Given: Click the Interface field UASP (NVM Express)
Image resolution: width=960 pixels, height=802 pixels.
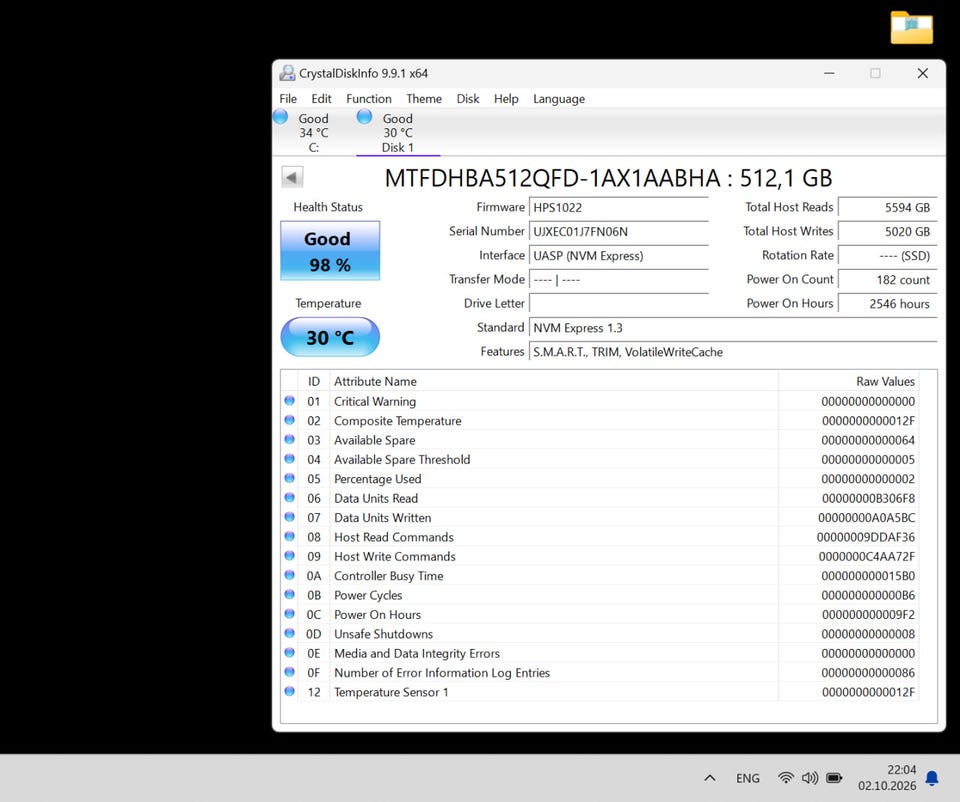Looking at the screenshot, I should coord(619,255).
